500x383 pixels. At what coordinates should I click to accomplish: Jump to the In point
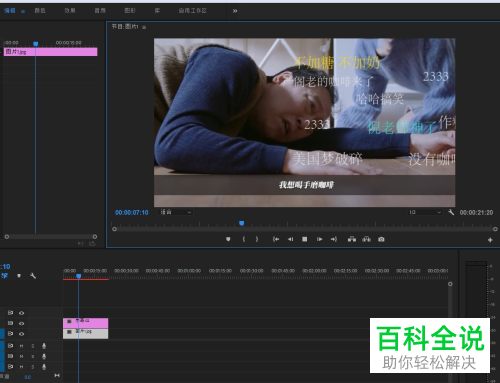tap(276, 239)
